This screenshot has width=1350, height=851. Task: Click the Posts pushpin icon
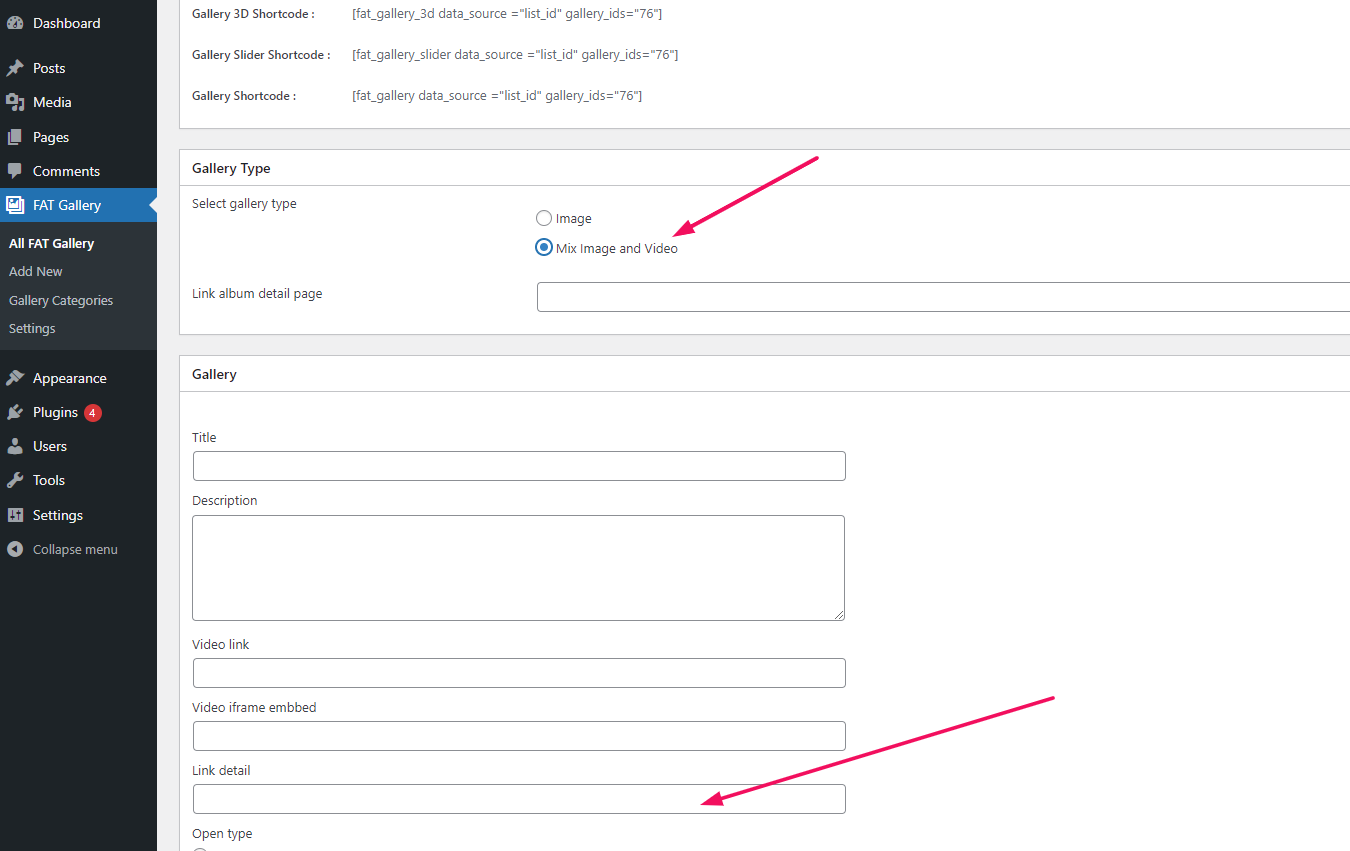pyautogui.click(x=15, y=68)
